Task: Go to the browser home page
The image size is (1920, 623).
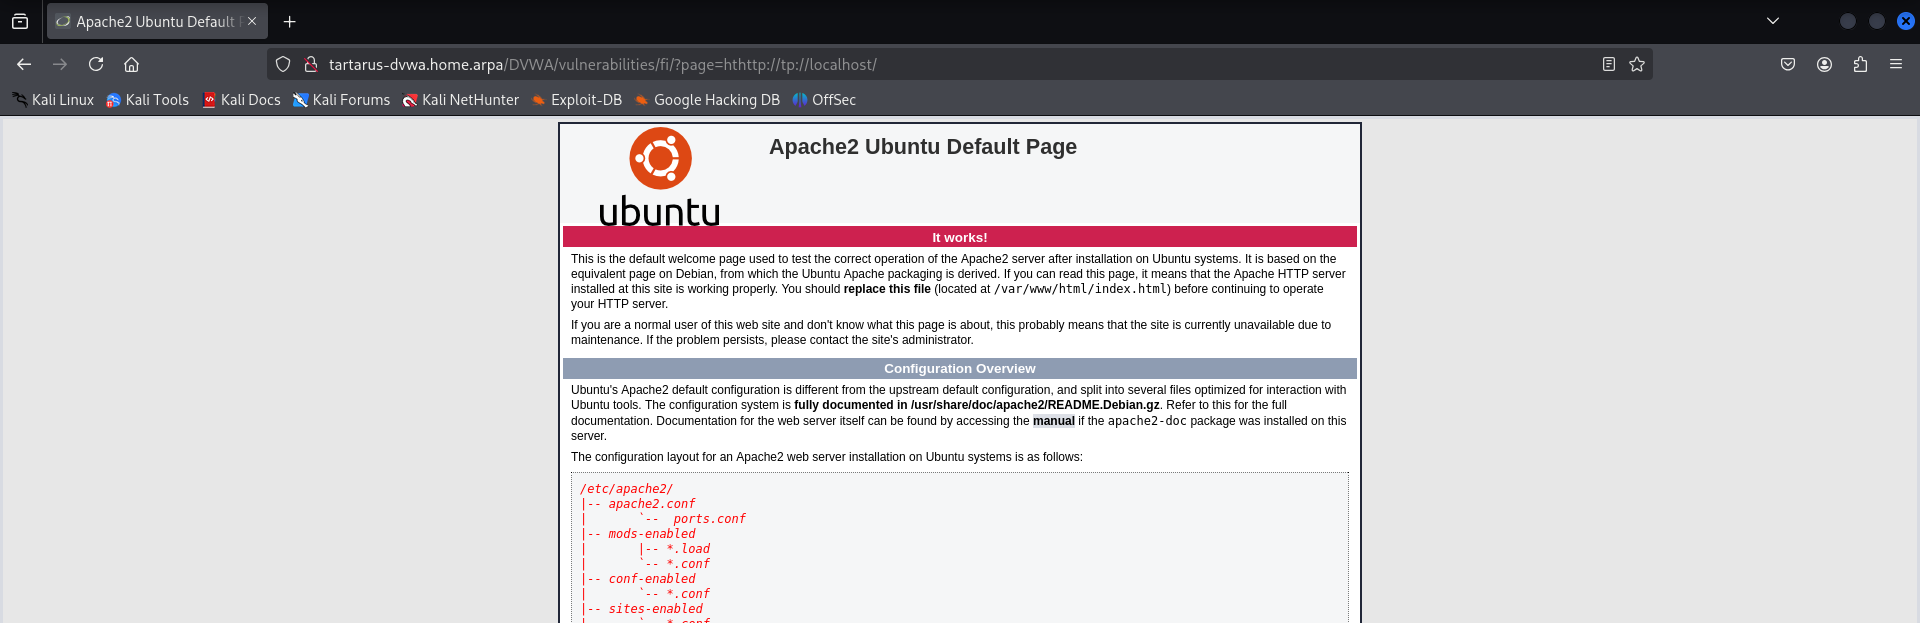Action: coord(131,64)
